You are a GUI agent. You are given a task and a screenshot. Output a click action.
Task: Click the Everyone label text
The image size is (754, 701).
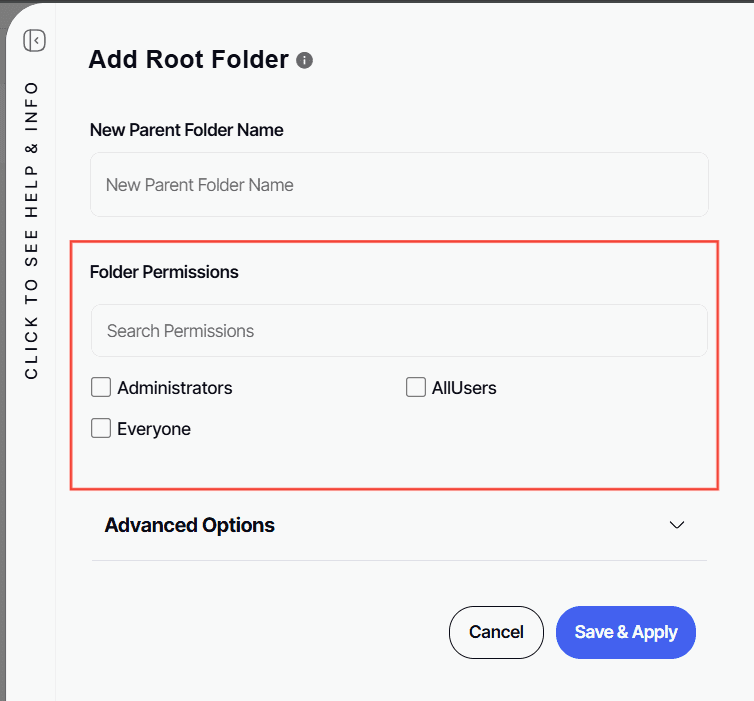(x=154, y=430)
